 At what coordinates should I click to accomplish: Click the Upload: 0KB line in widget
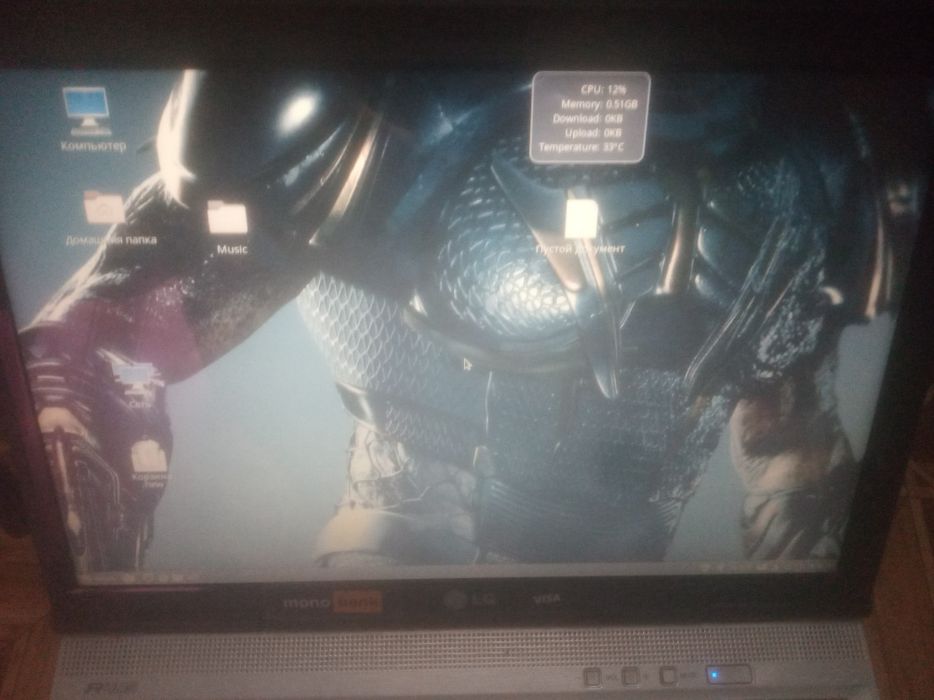point(593,132)
